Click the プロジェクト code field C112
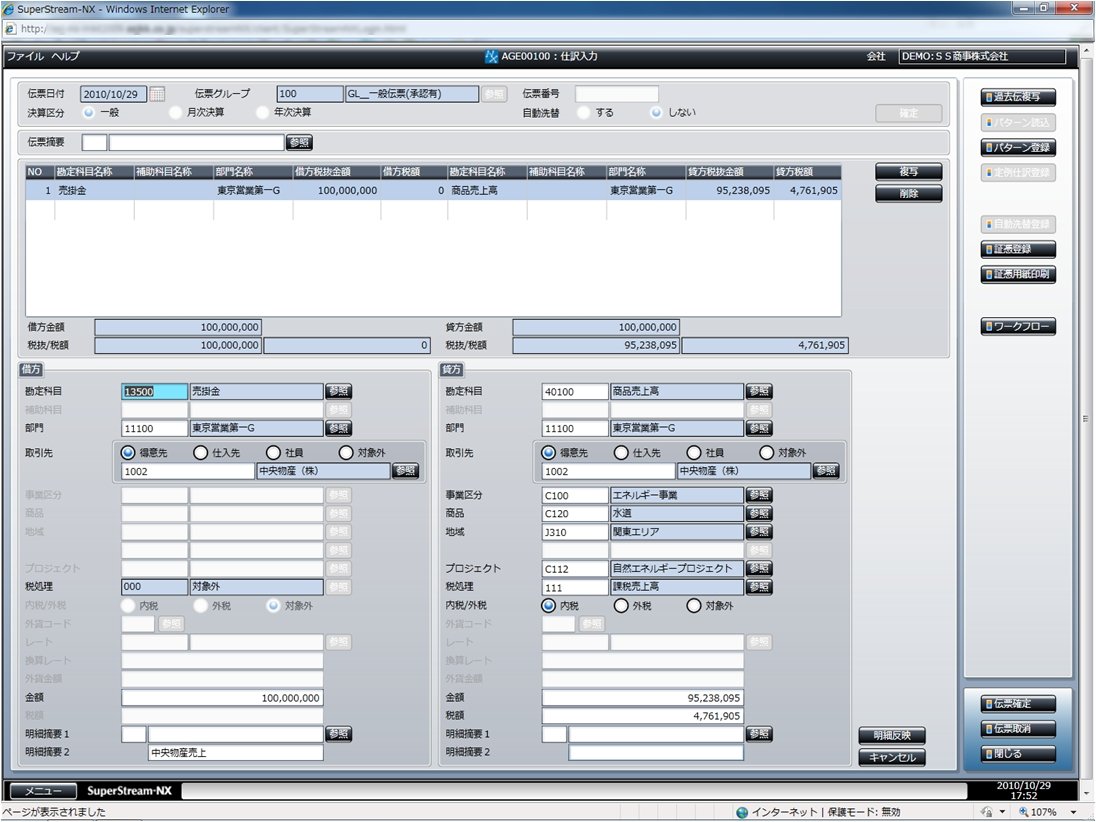1096x822 pixels. pos(575,569)
